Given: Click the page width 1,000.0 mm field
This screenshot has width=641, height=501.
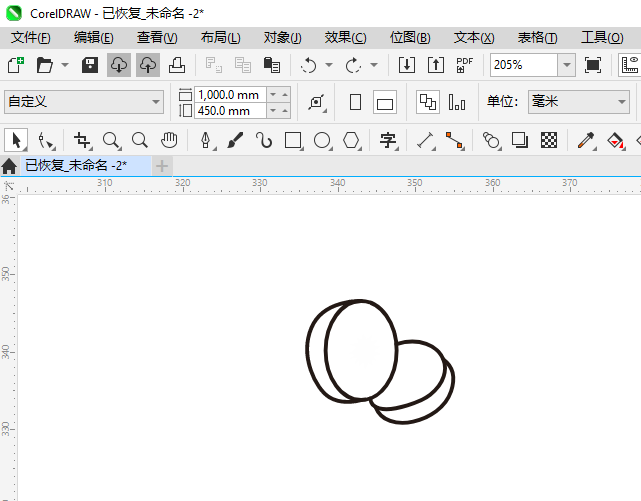Looking at the screenshot, I should tap(230, 94).
